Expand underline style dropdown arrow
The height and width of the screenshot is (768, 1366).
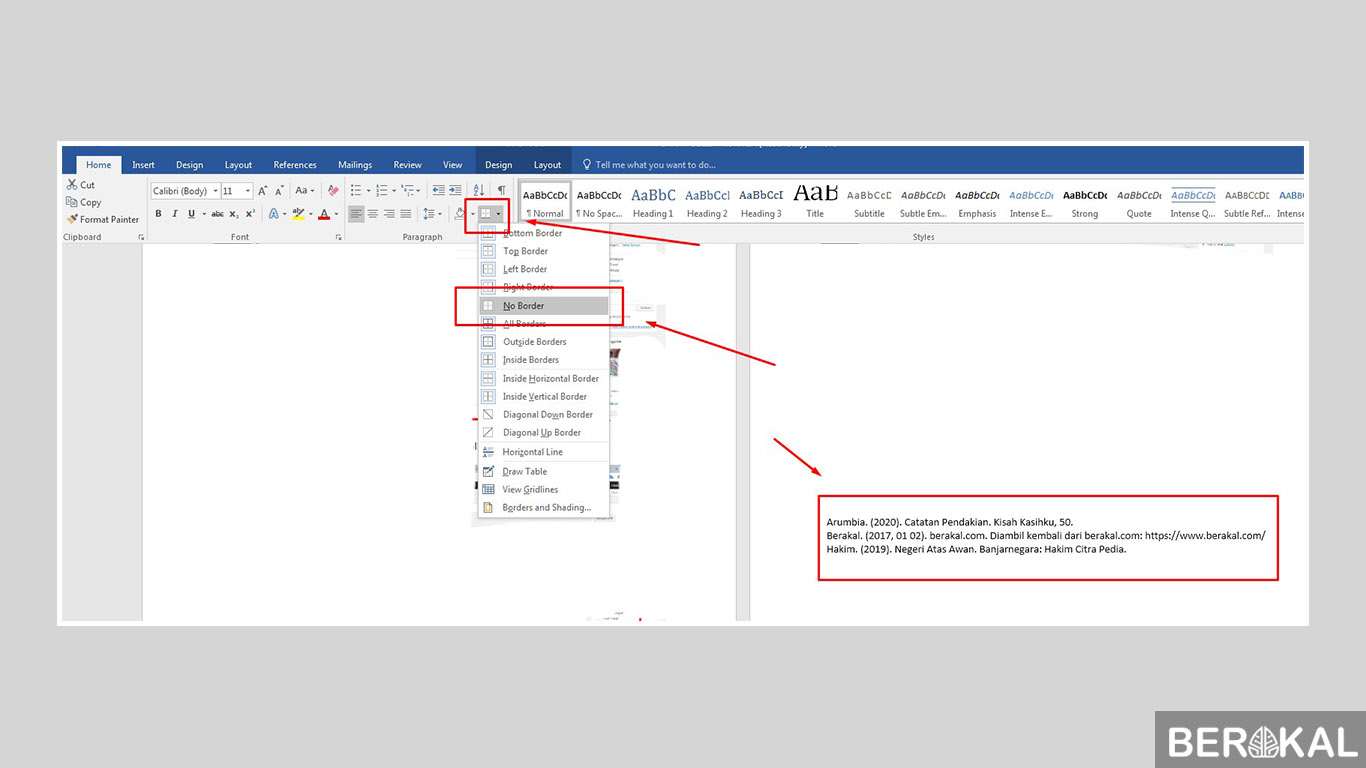[203, 214]
